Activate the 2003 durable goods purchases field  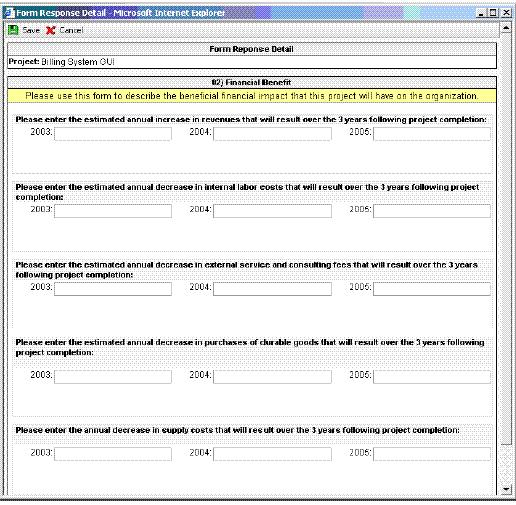tap(113, 377)
